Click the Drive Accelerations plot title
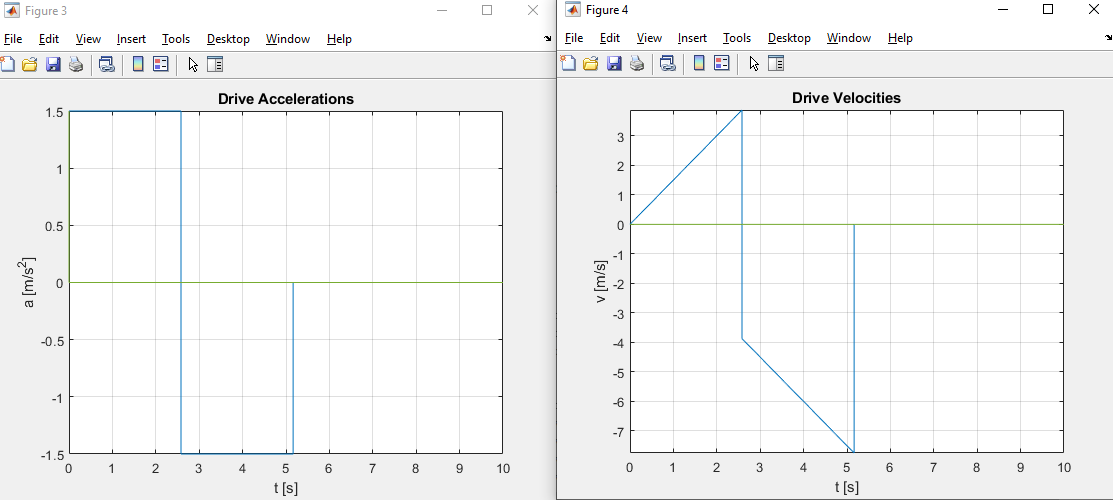The height and width of the screenshot is (500, 1113). click(285, 99)
